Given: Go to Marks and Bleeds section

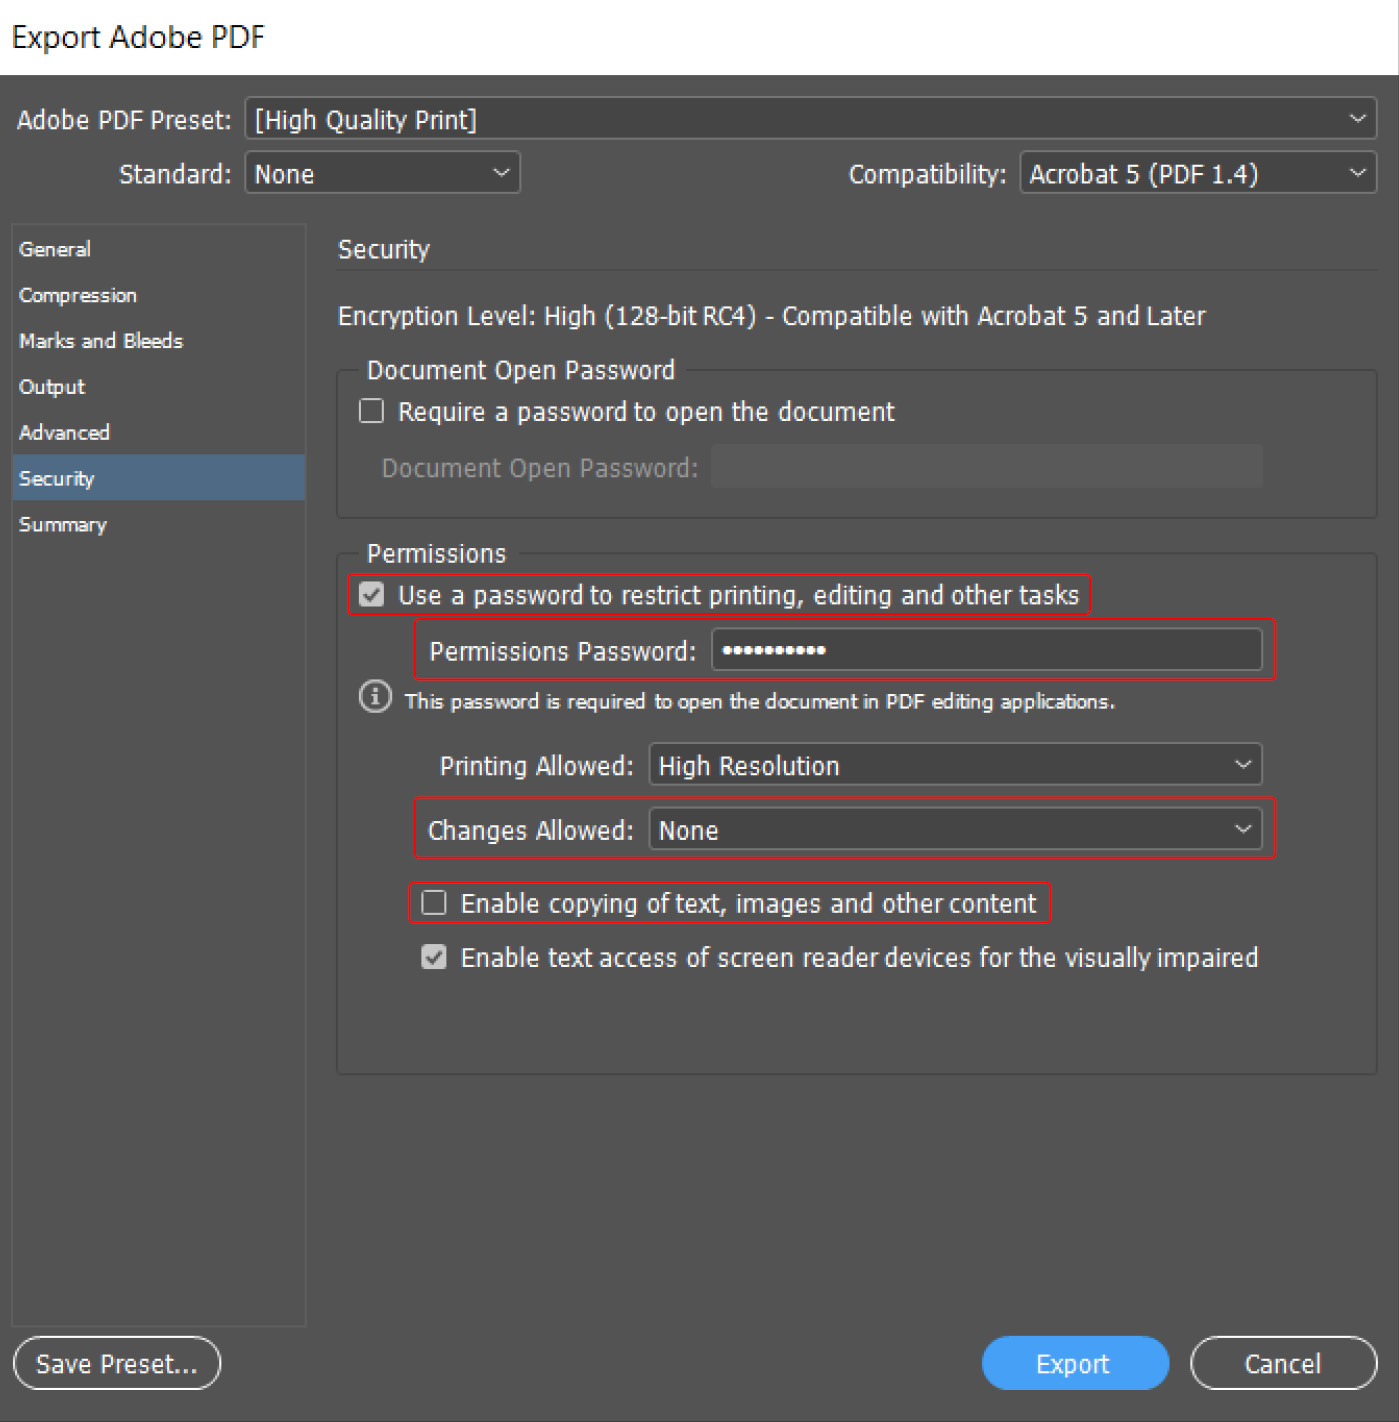Looking at the screenshot, I should click(x=101, y=341).
